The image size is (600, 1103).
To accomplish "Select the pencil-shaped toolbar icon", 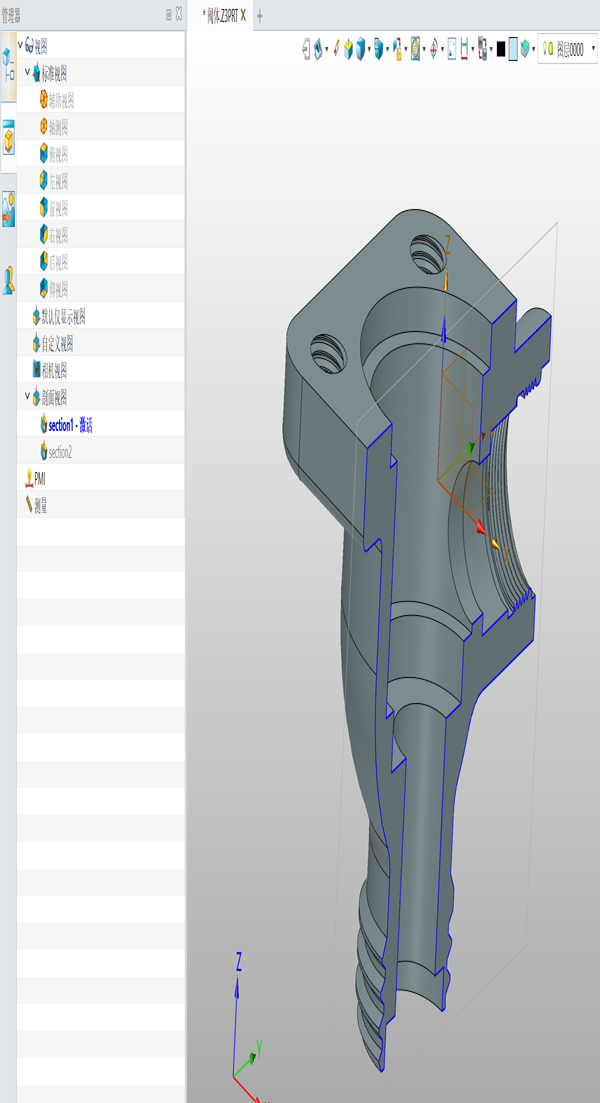I will coord(336,49).
